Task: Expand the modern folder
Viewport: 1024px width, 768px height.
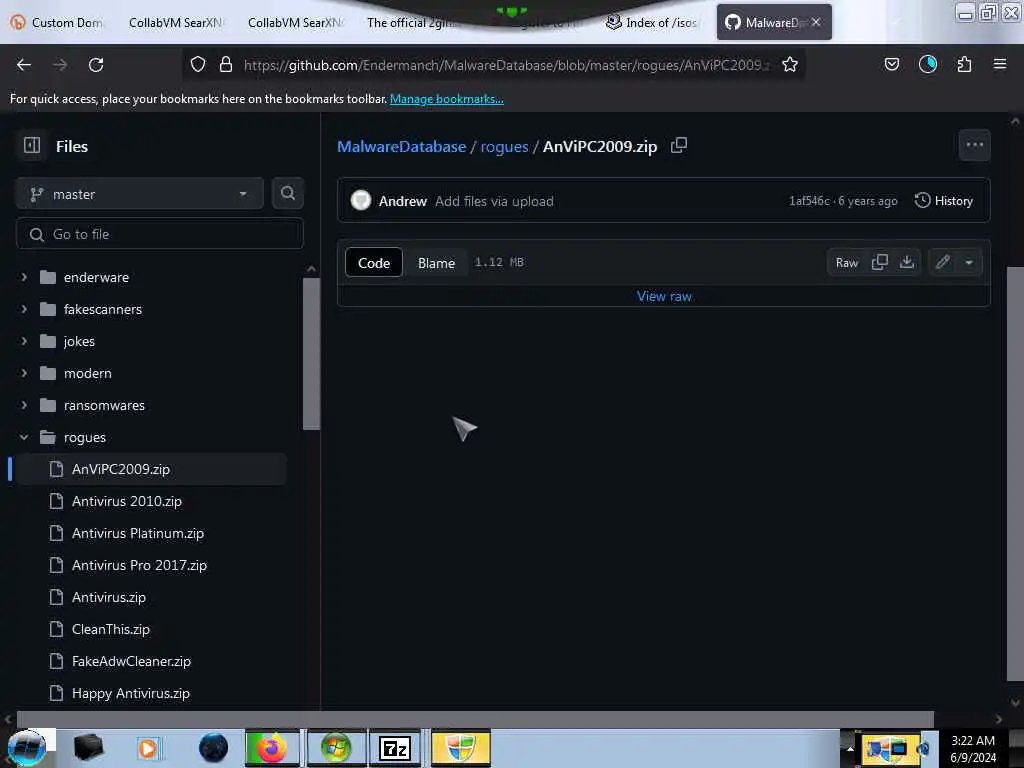Action: (x=24, y=373)
